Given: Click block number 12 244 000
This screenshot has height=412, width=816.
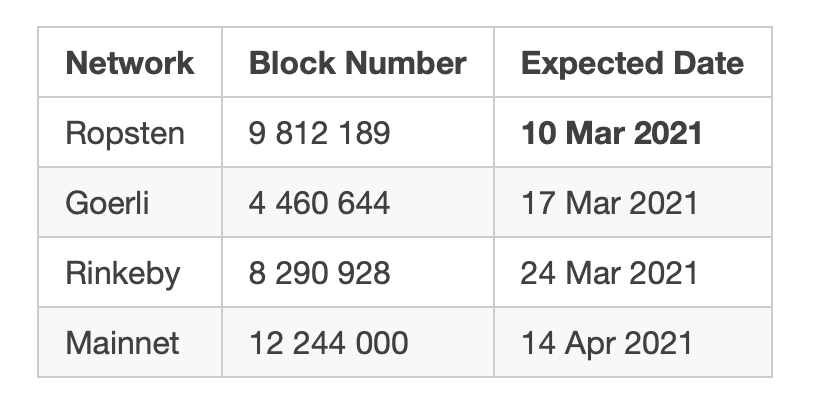Looking at the screenshot, I should coord(328,343).
